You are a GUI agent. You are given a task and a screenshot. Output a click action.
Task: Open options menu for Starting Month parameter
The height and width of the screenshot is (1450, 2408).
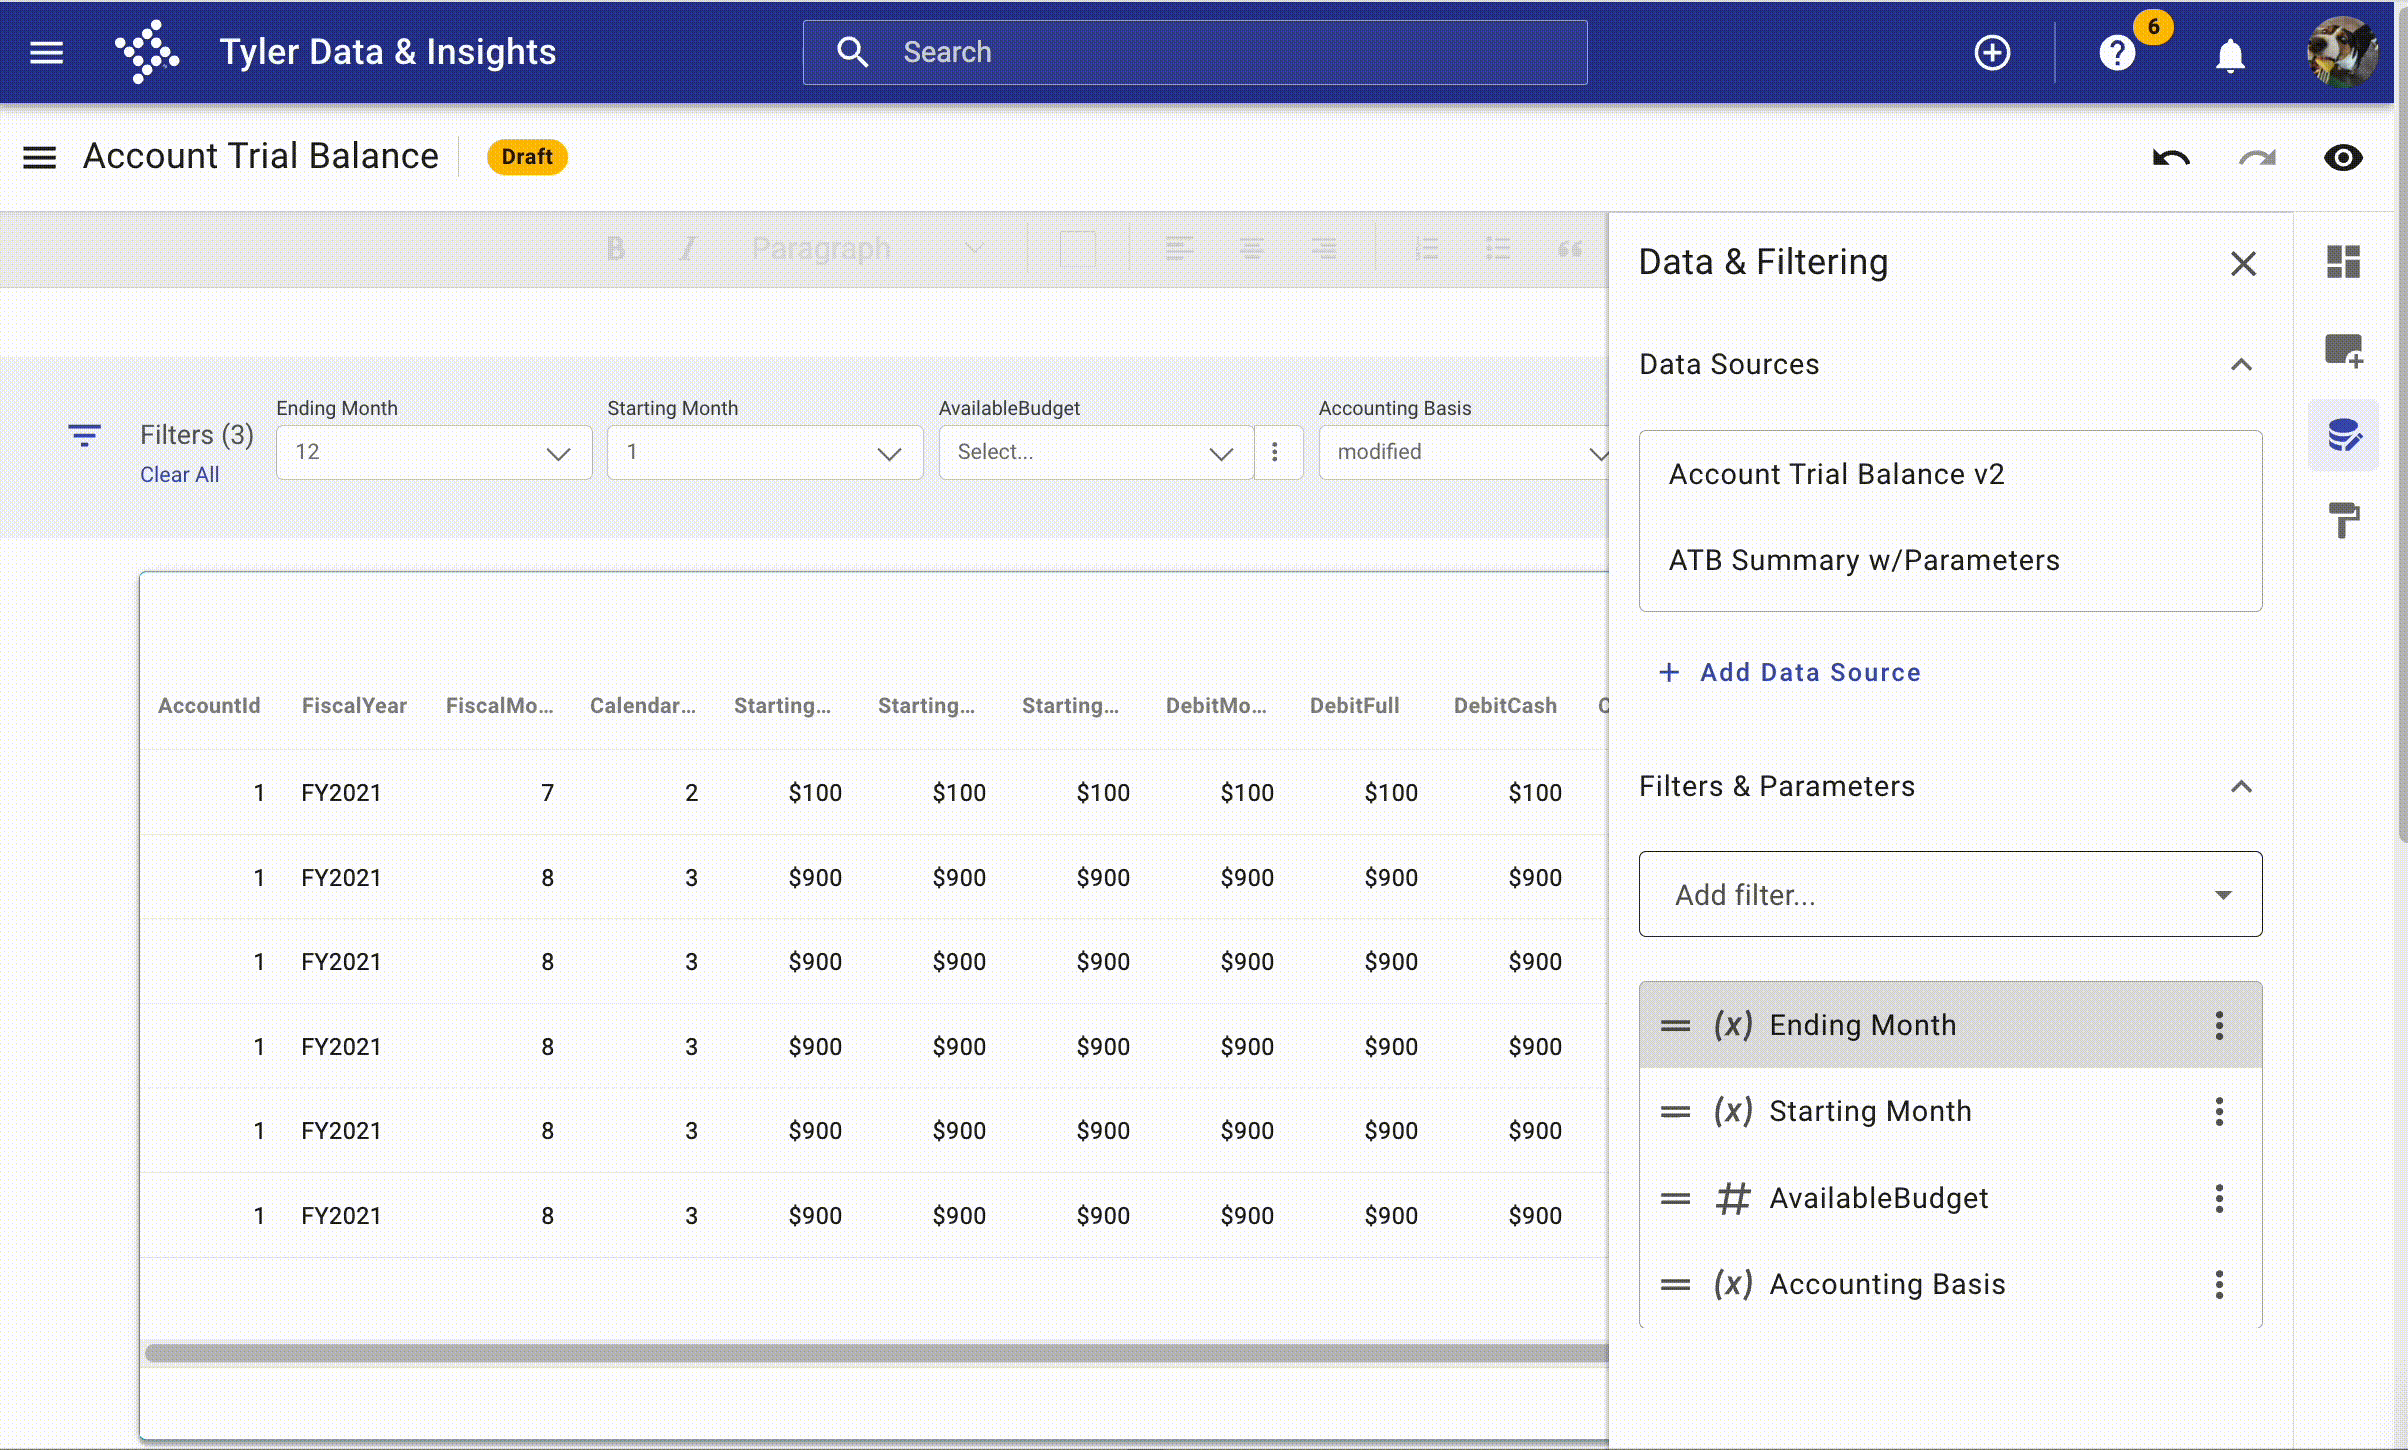[2219, 1111]
